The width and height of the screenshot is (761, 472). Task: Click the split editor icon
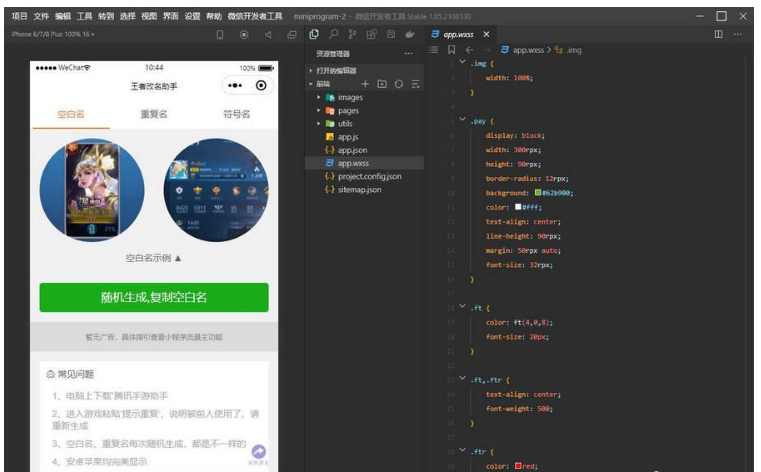(718, 34)
